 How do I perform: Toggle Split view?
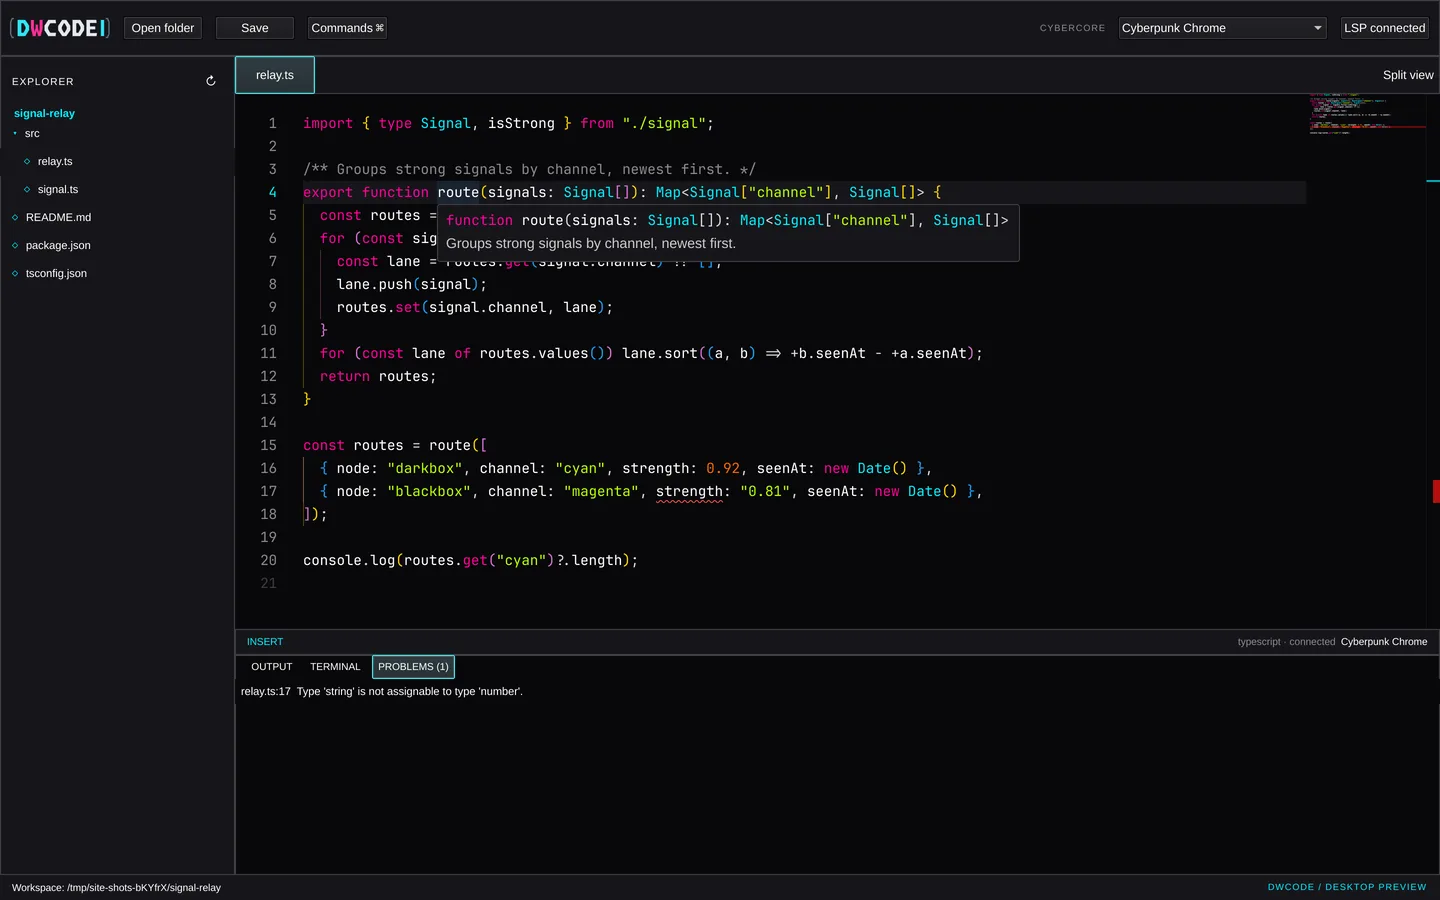point(1408,75)
